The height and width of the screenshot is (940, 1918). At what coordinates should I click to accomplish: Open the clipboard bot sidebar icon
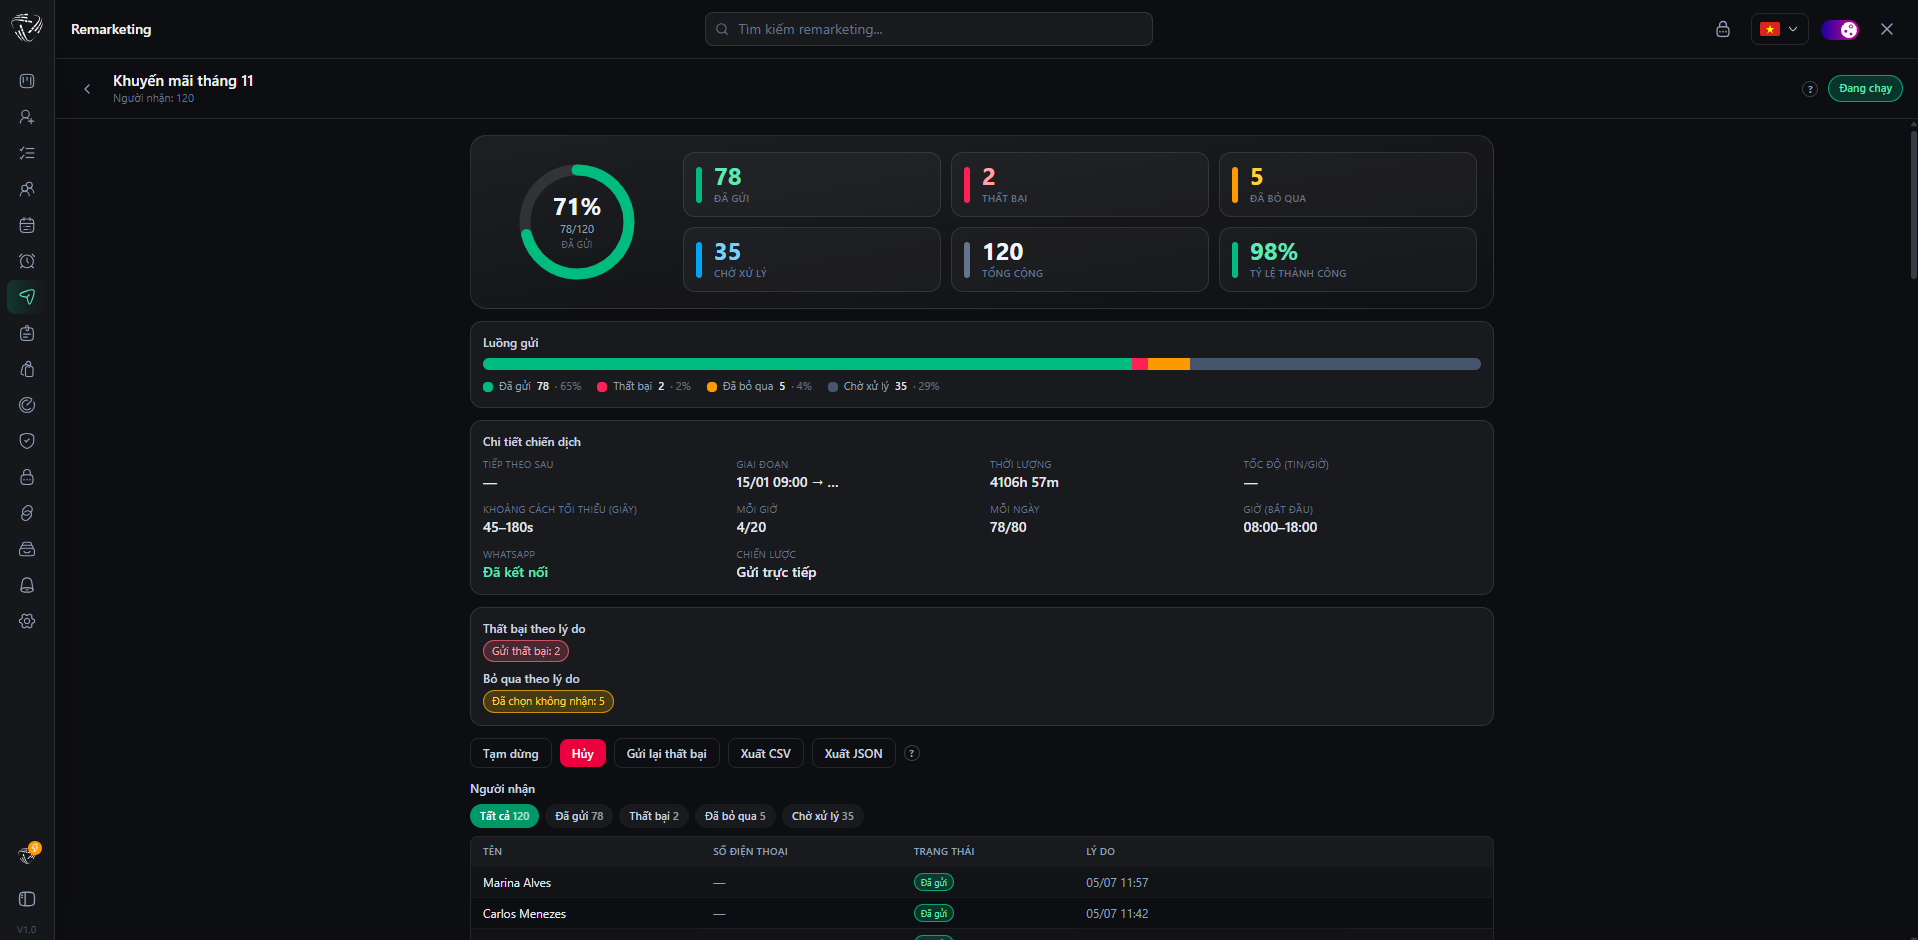click(x=27, y=333)
